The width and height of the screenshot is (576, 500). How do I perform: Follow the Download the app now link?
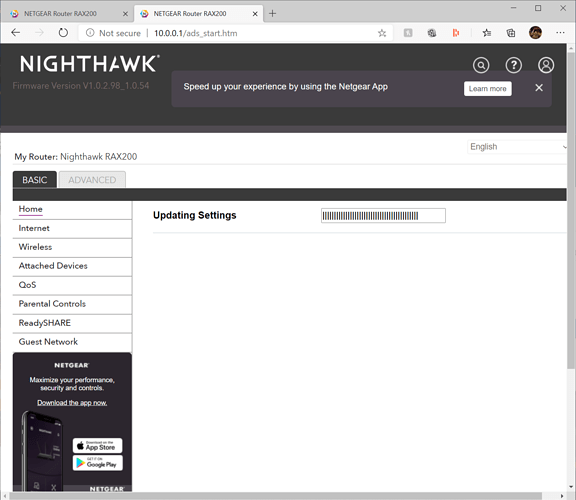coord(72,403)
